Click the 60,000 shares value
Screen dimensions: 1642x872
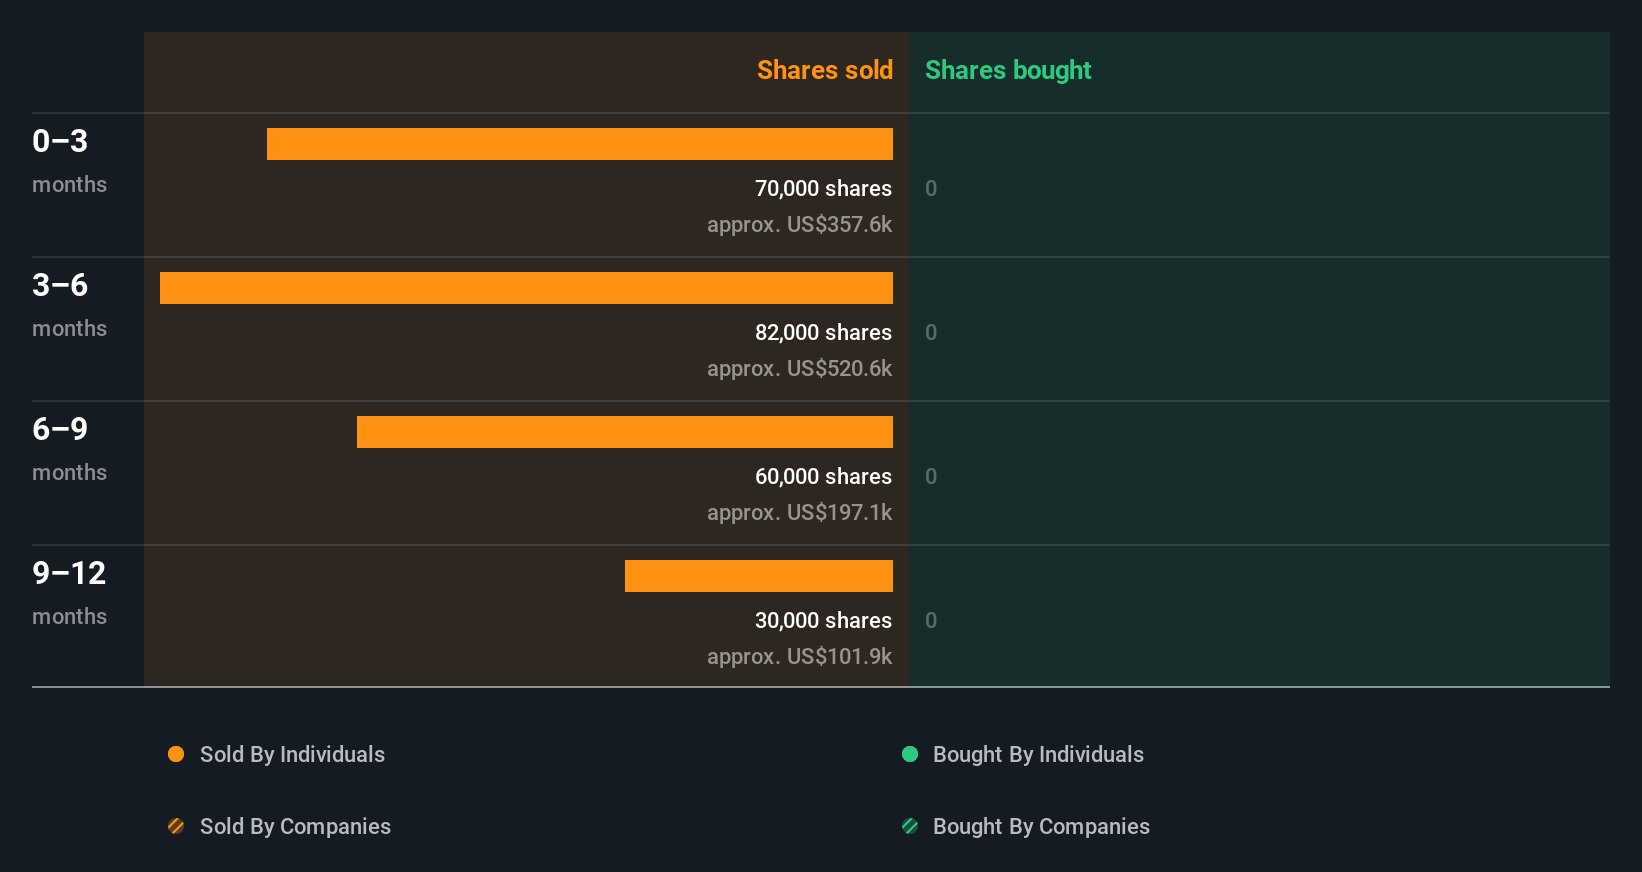pos(823,476)
